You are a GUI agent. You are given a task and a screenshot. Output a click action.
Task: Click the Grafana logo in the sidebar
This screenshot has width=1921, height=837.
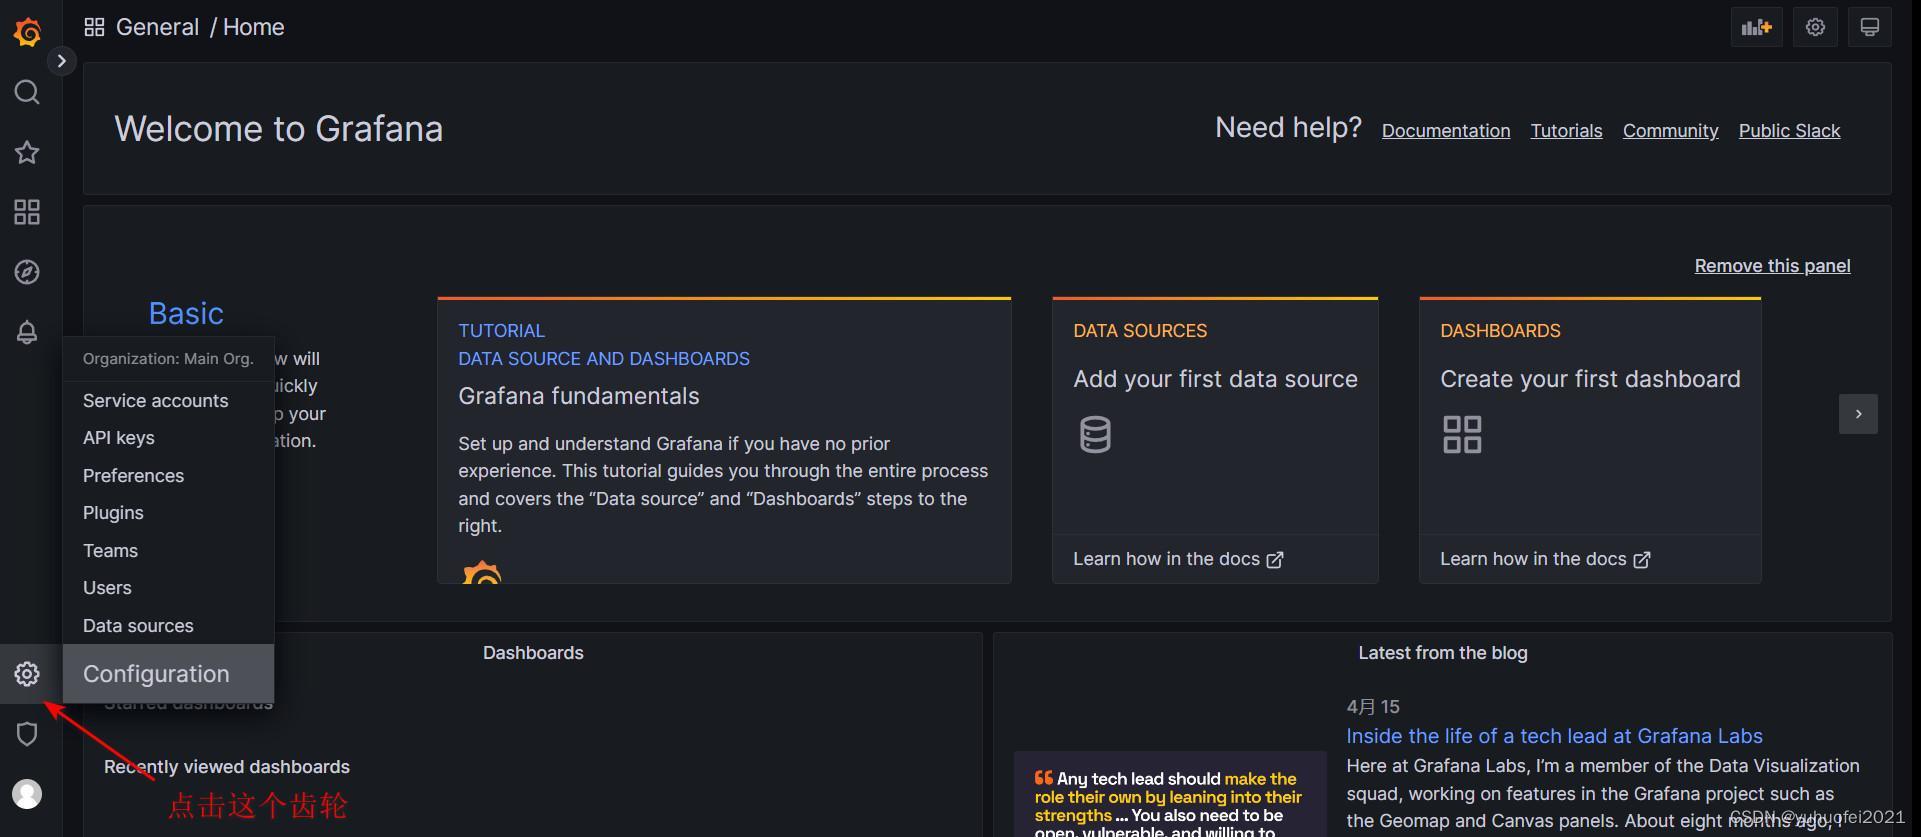pos(27,32)
